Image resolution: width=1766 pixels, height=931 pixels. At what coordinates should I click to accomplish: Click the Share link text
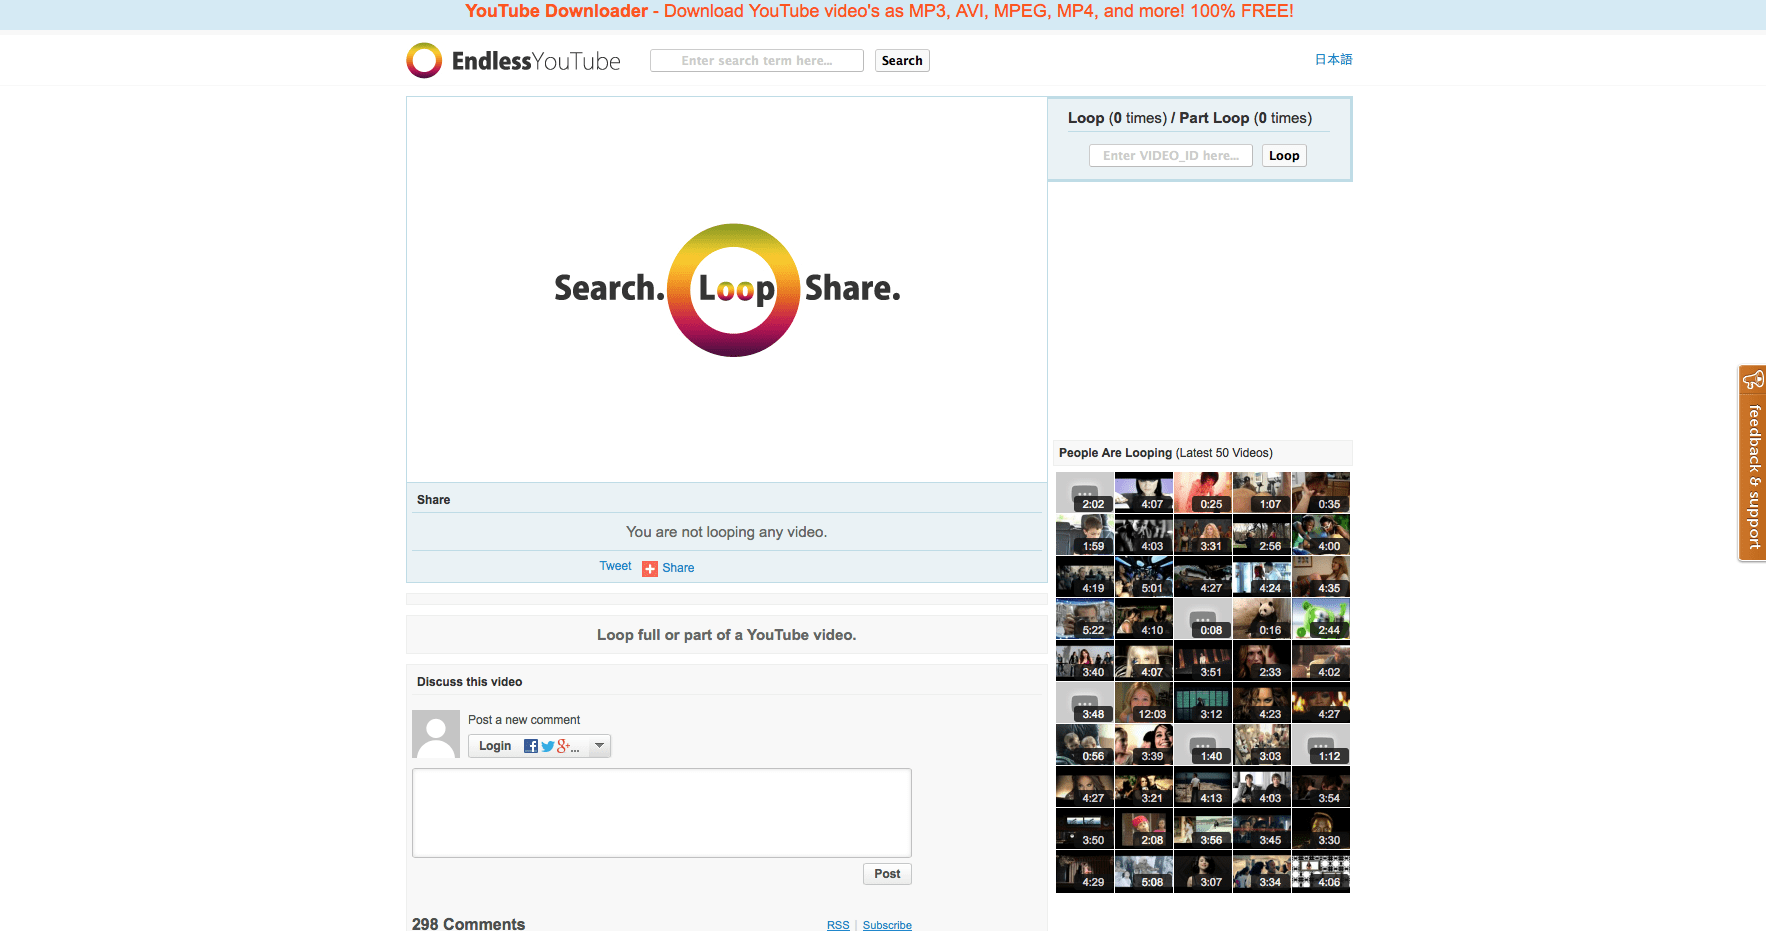678,568
